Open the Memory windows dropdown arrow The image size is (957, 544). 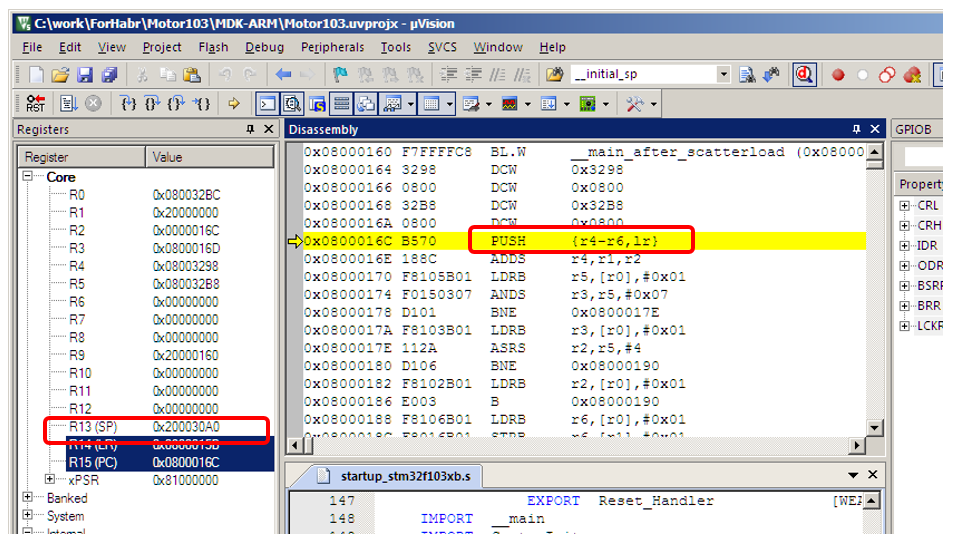click(449, 104)
